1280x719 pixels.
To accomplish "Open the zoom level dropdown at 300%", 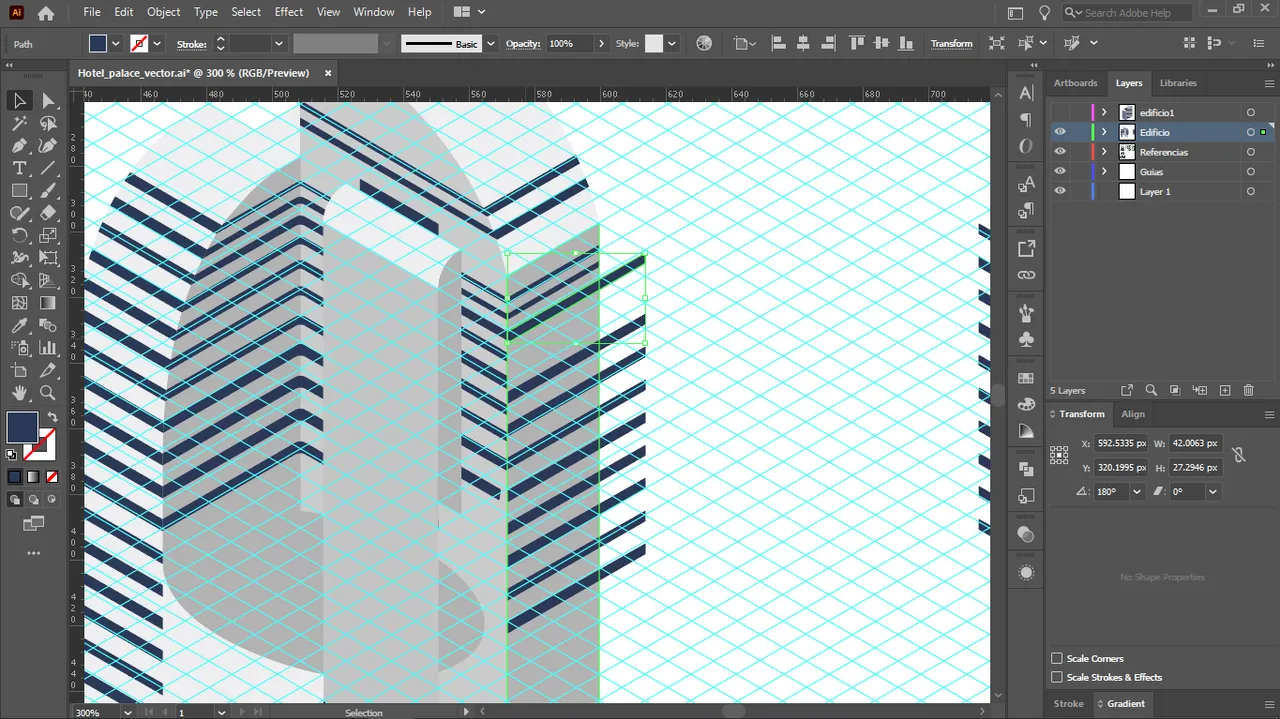I will (x=127, y=712).
